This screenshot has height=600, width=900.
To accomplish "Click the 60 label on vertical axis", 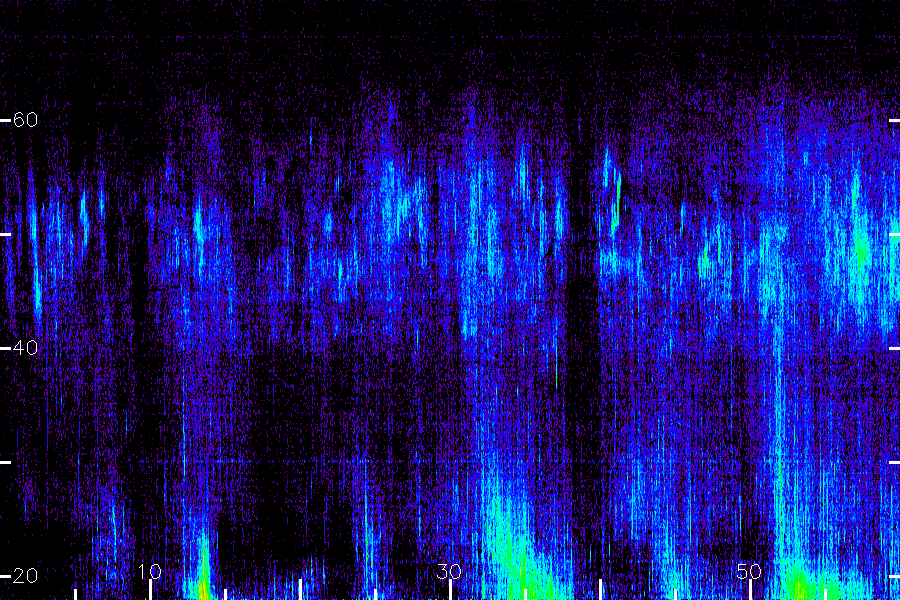I will point(25,120).
